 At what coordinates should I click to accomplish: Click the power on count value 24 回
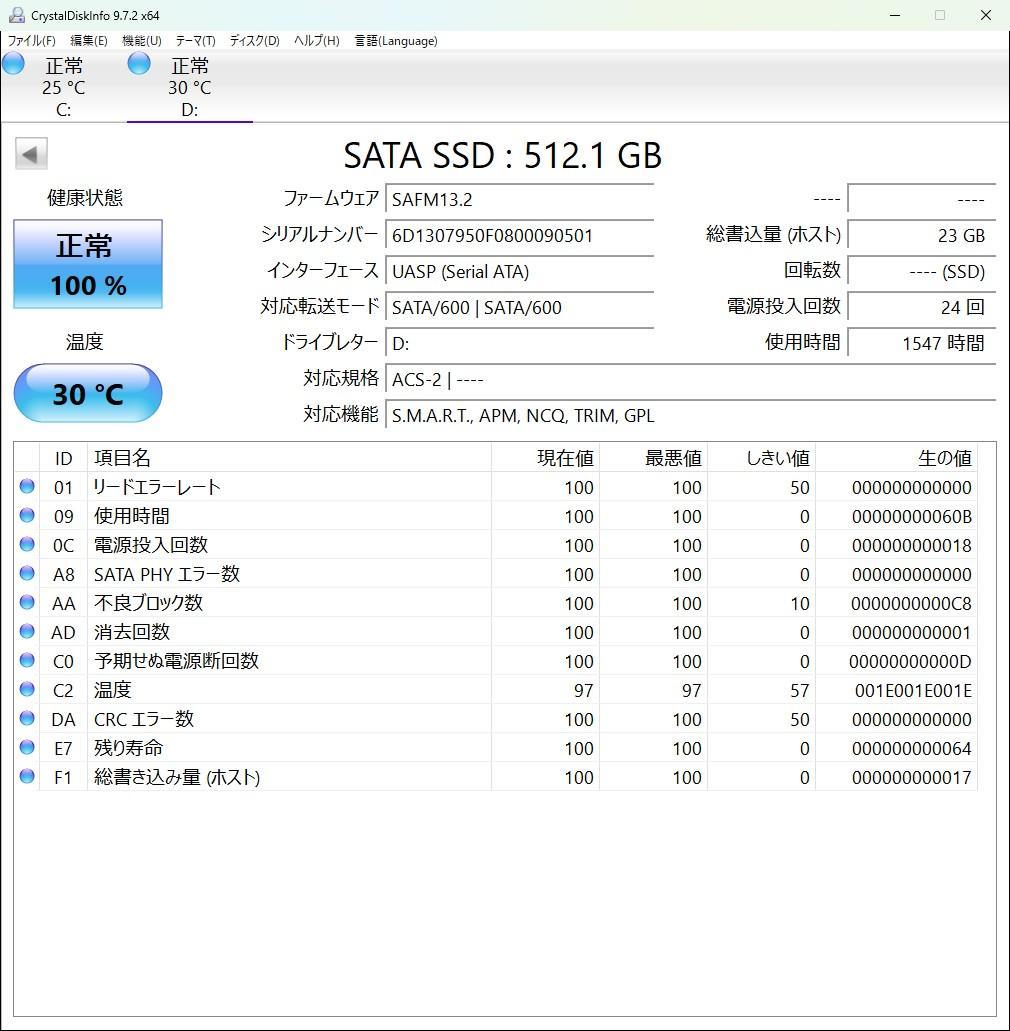pyautogui.click(x=922, y=307)
